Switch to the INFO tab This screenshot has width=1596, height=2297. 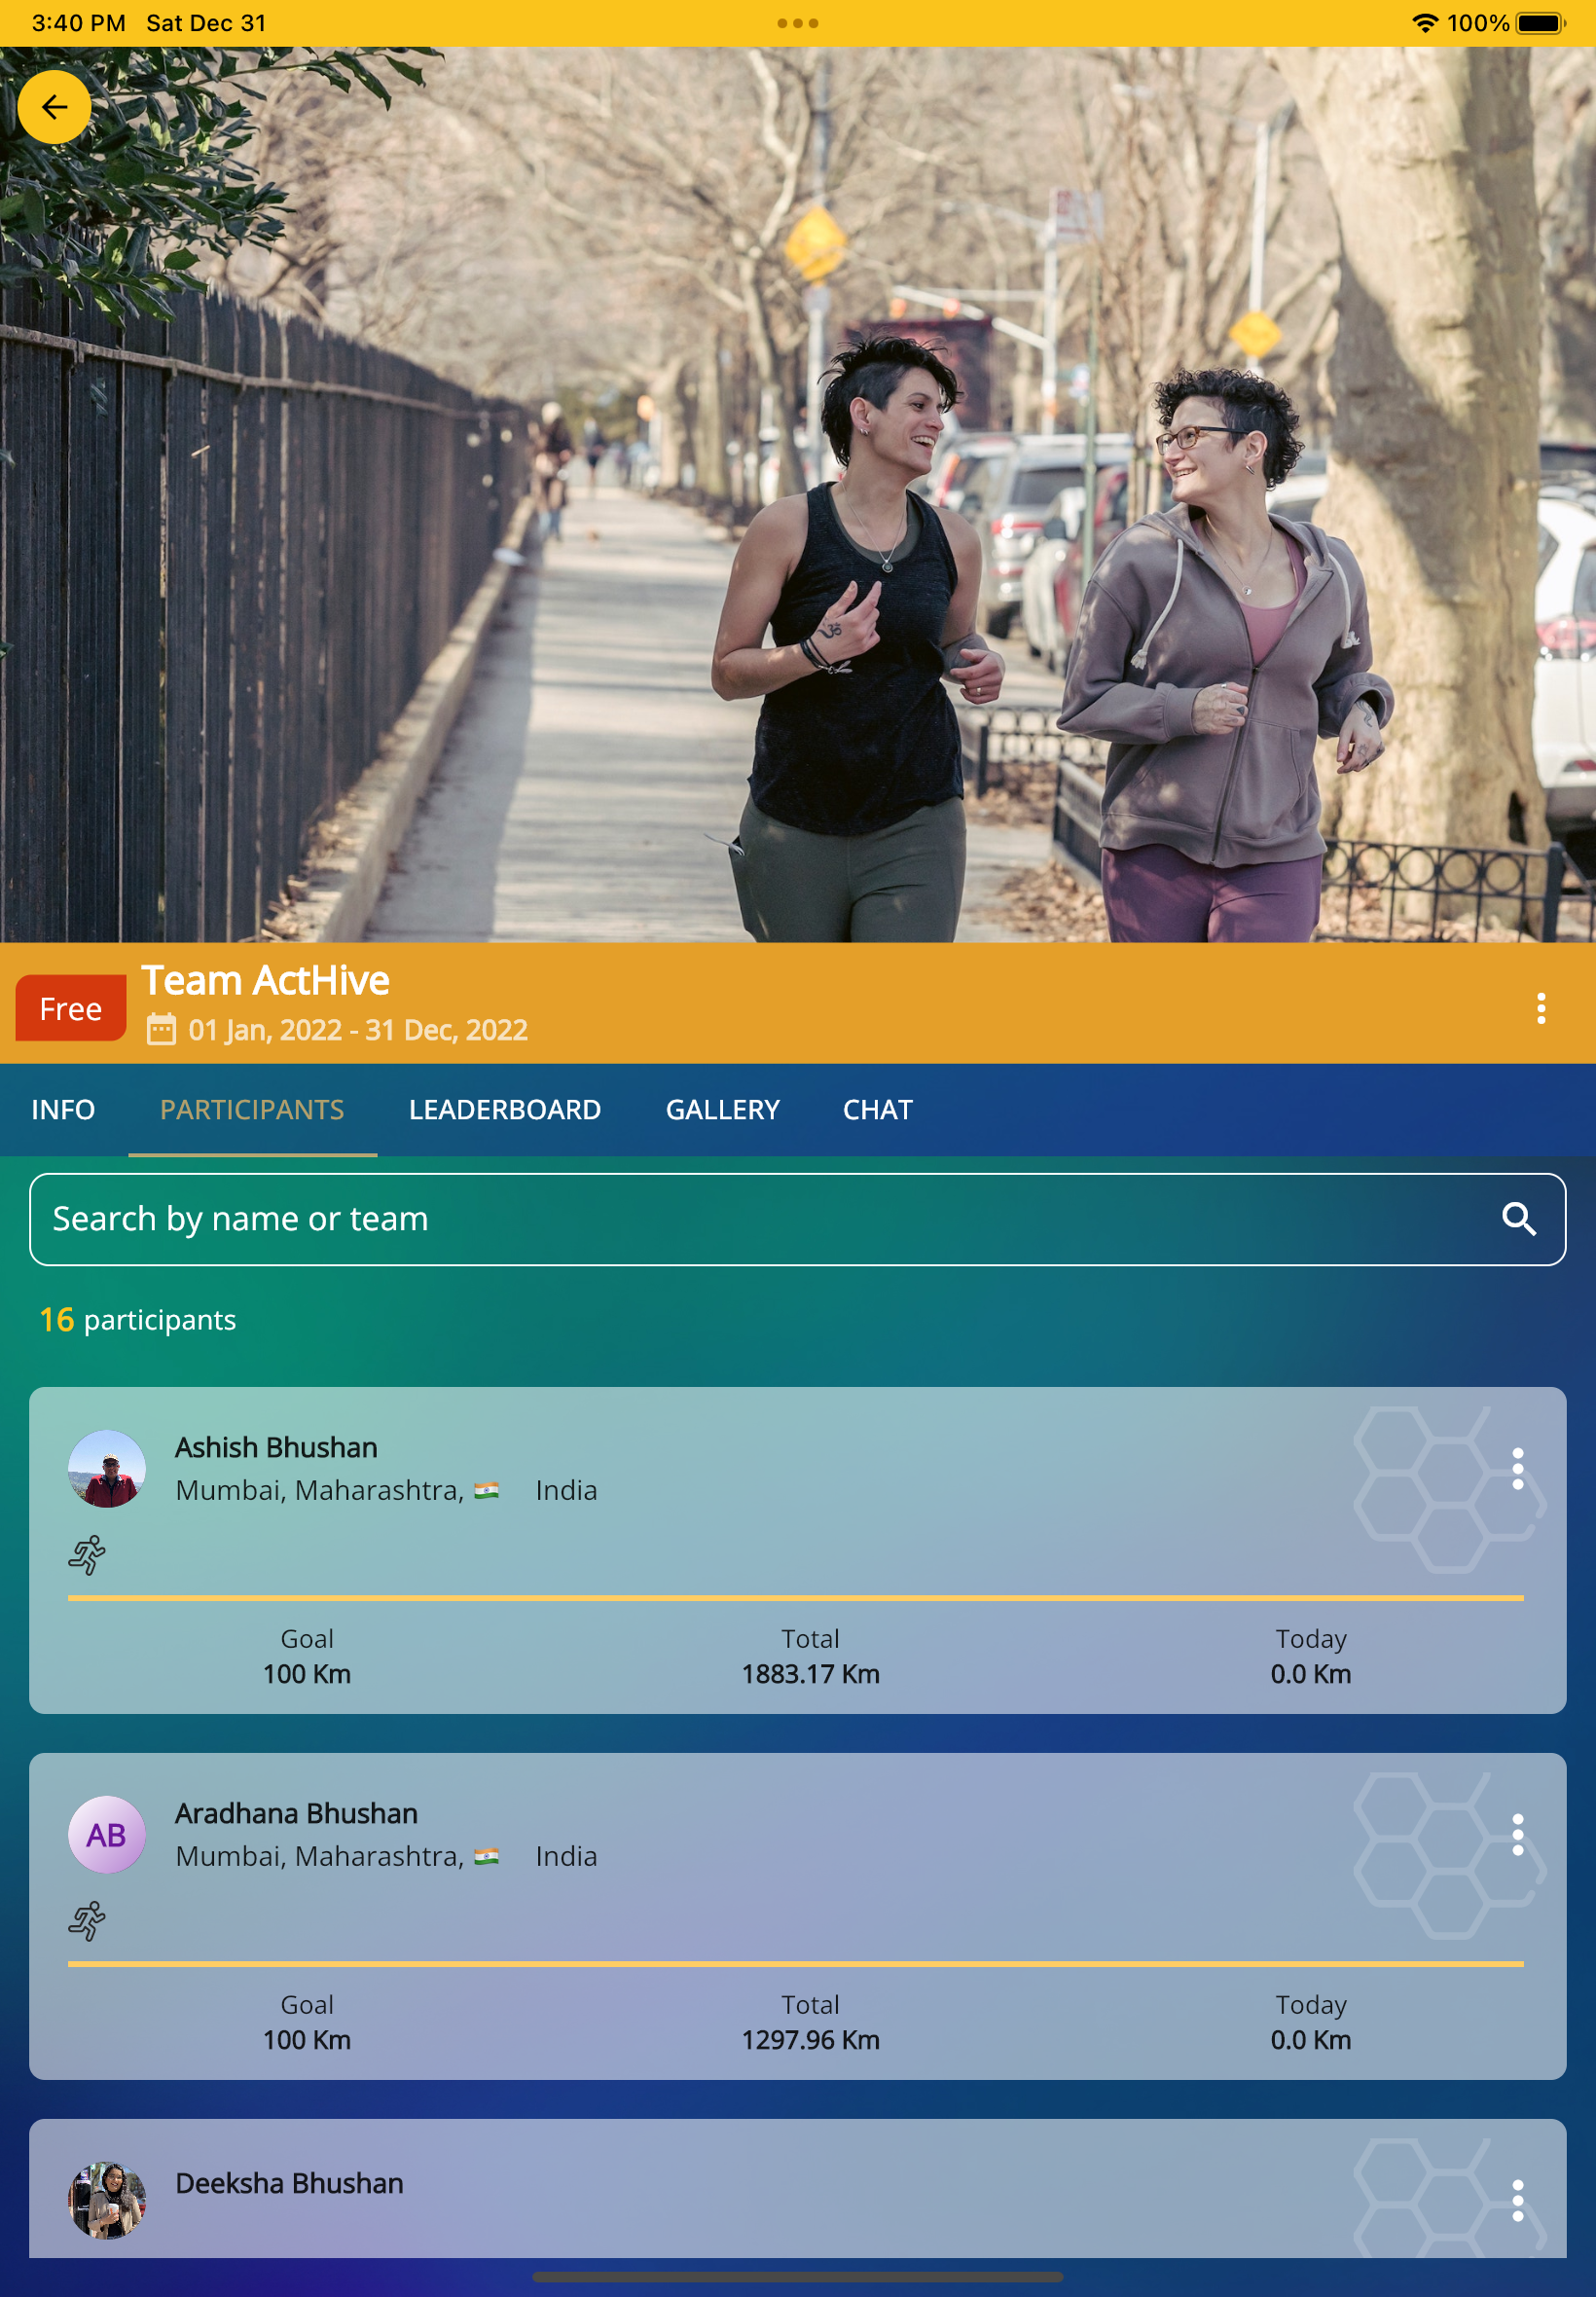click(63, 1109)
